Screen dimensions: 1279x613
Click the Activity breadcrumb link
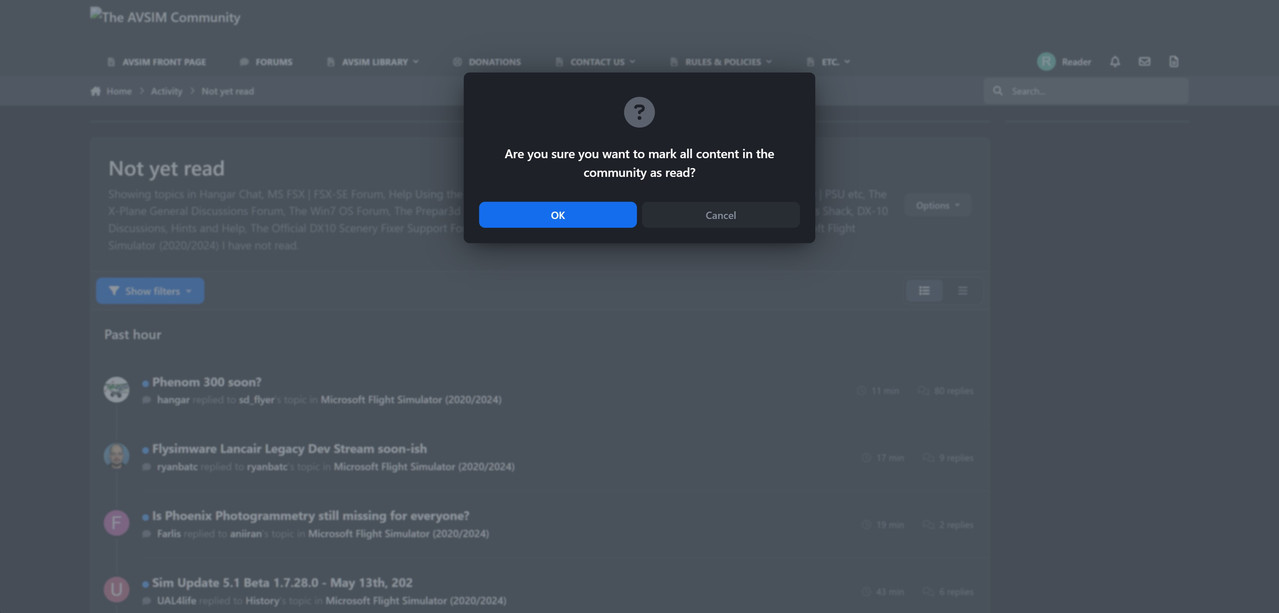(x=167, y=91)
